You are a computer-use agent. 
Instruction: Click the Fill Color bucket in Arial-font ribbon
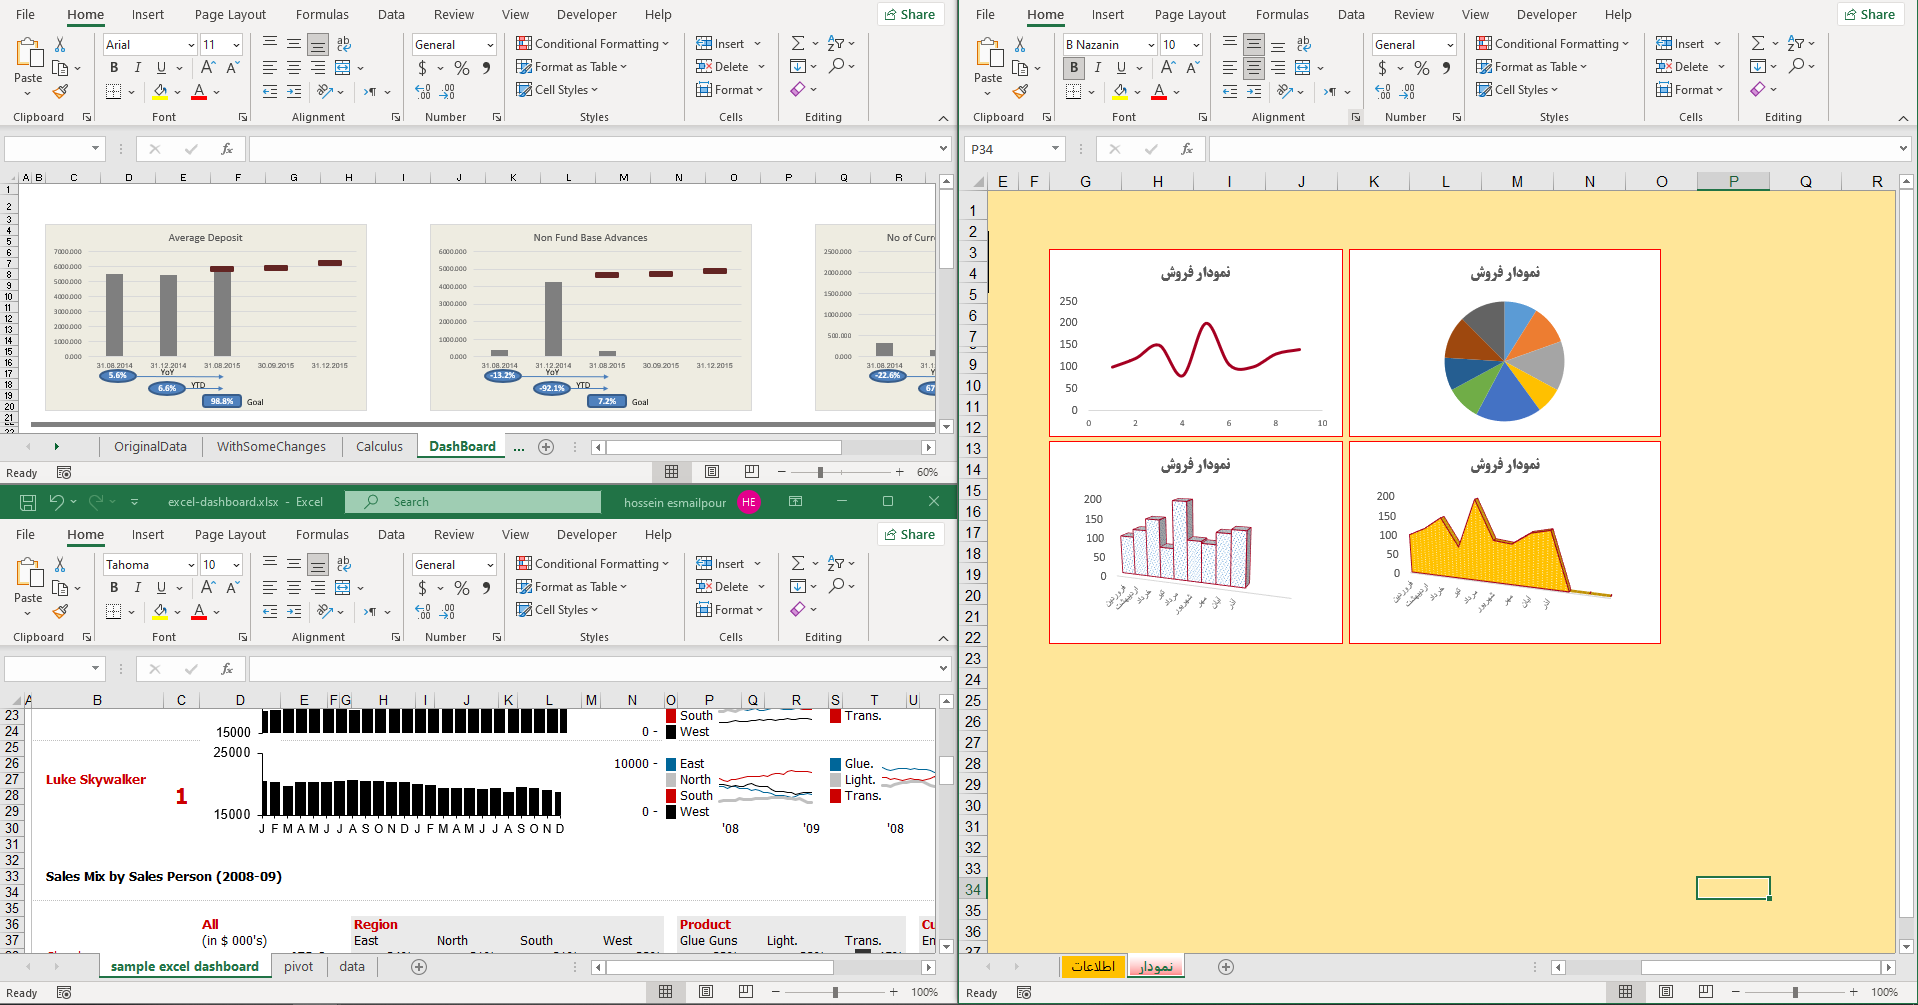[160, 92]
